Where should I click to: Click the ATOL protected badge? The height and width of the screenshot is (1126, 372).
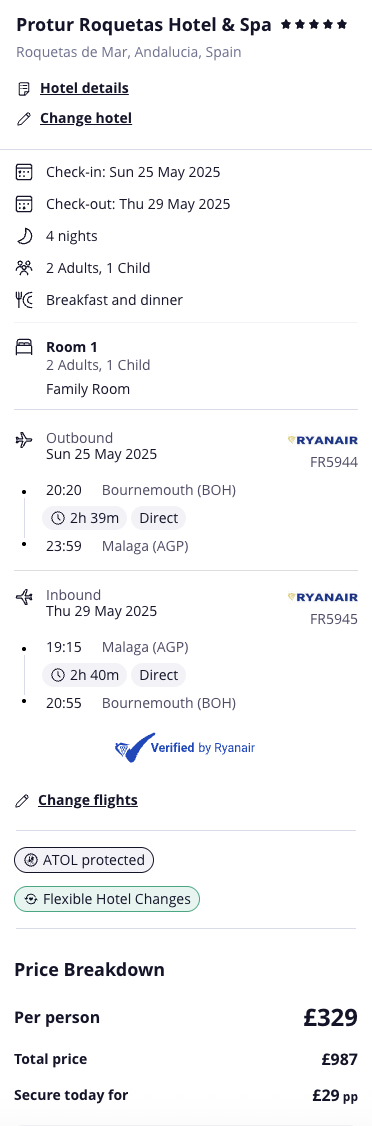coord(84,860)
